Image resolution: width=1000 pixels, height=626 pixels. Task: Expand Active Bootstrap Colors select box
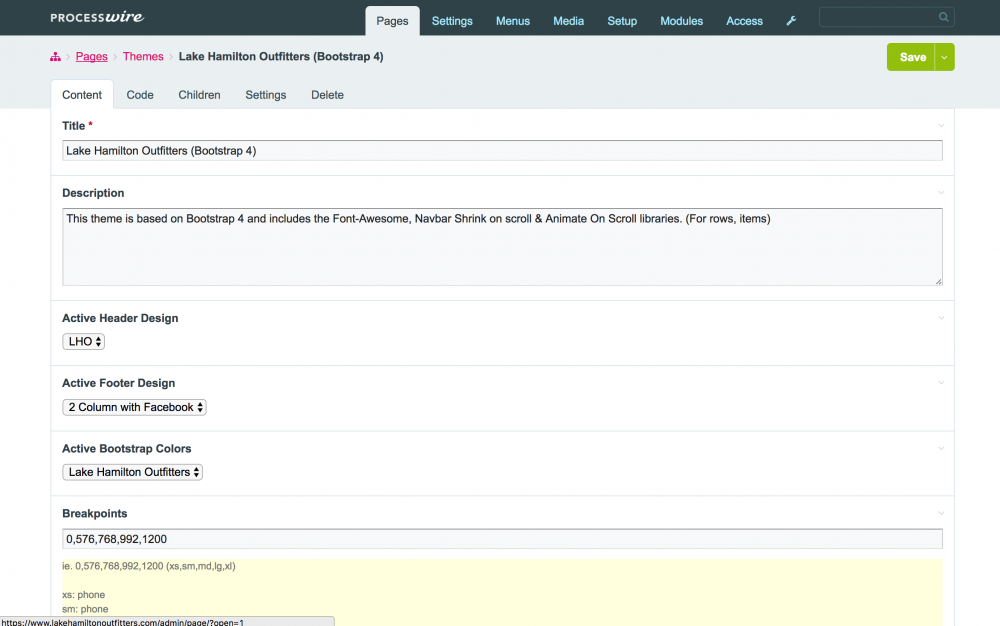point(132,472)
